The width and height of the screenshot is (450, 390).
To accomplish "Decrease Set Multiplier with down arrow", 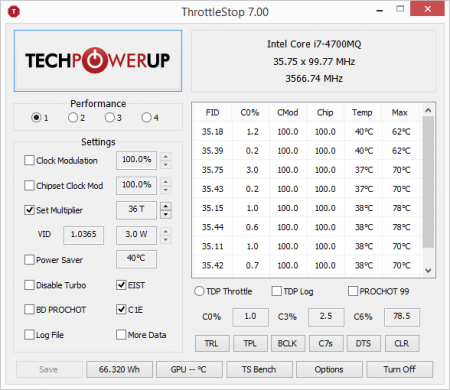I will point(166,214).
